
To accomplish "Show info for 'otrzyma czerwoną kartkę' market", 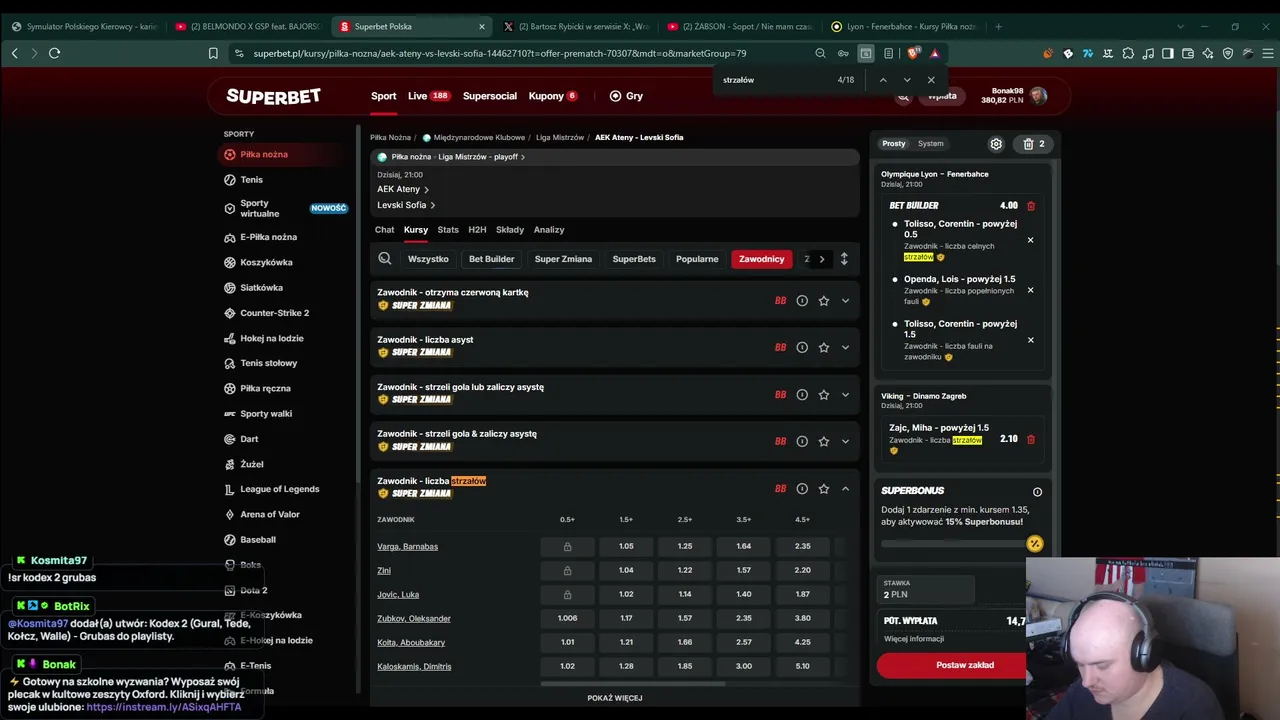I will pos(802,301).
